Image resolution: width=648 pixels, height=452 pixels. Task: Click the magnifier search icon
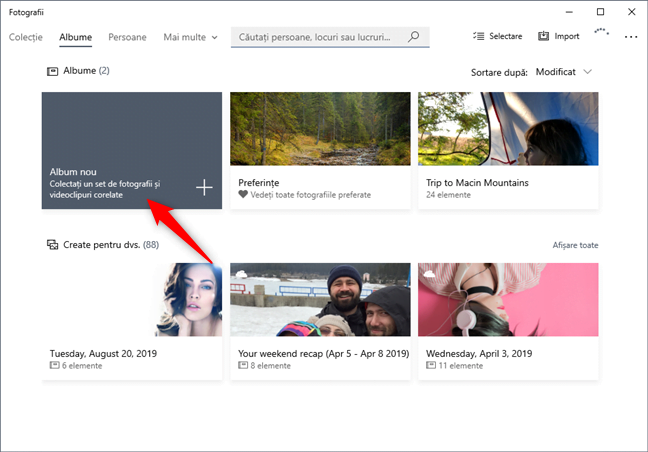pyautogui.click(x=414, y=37)
